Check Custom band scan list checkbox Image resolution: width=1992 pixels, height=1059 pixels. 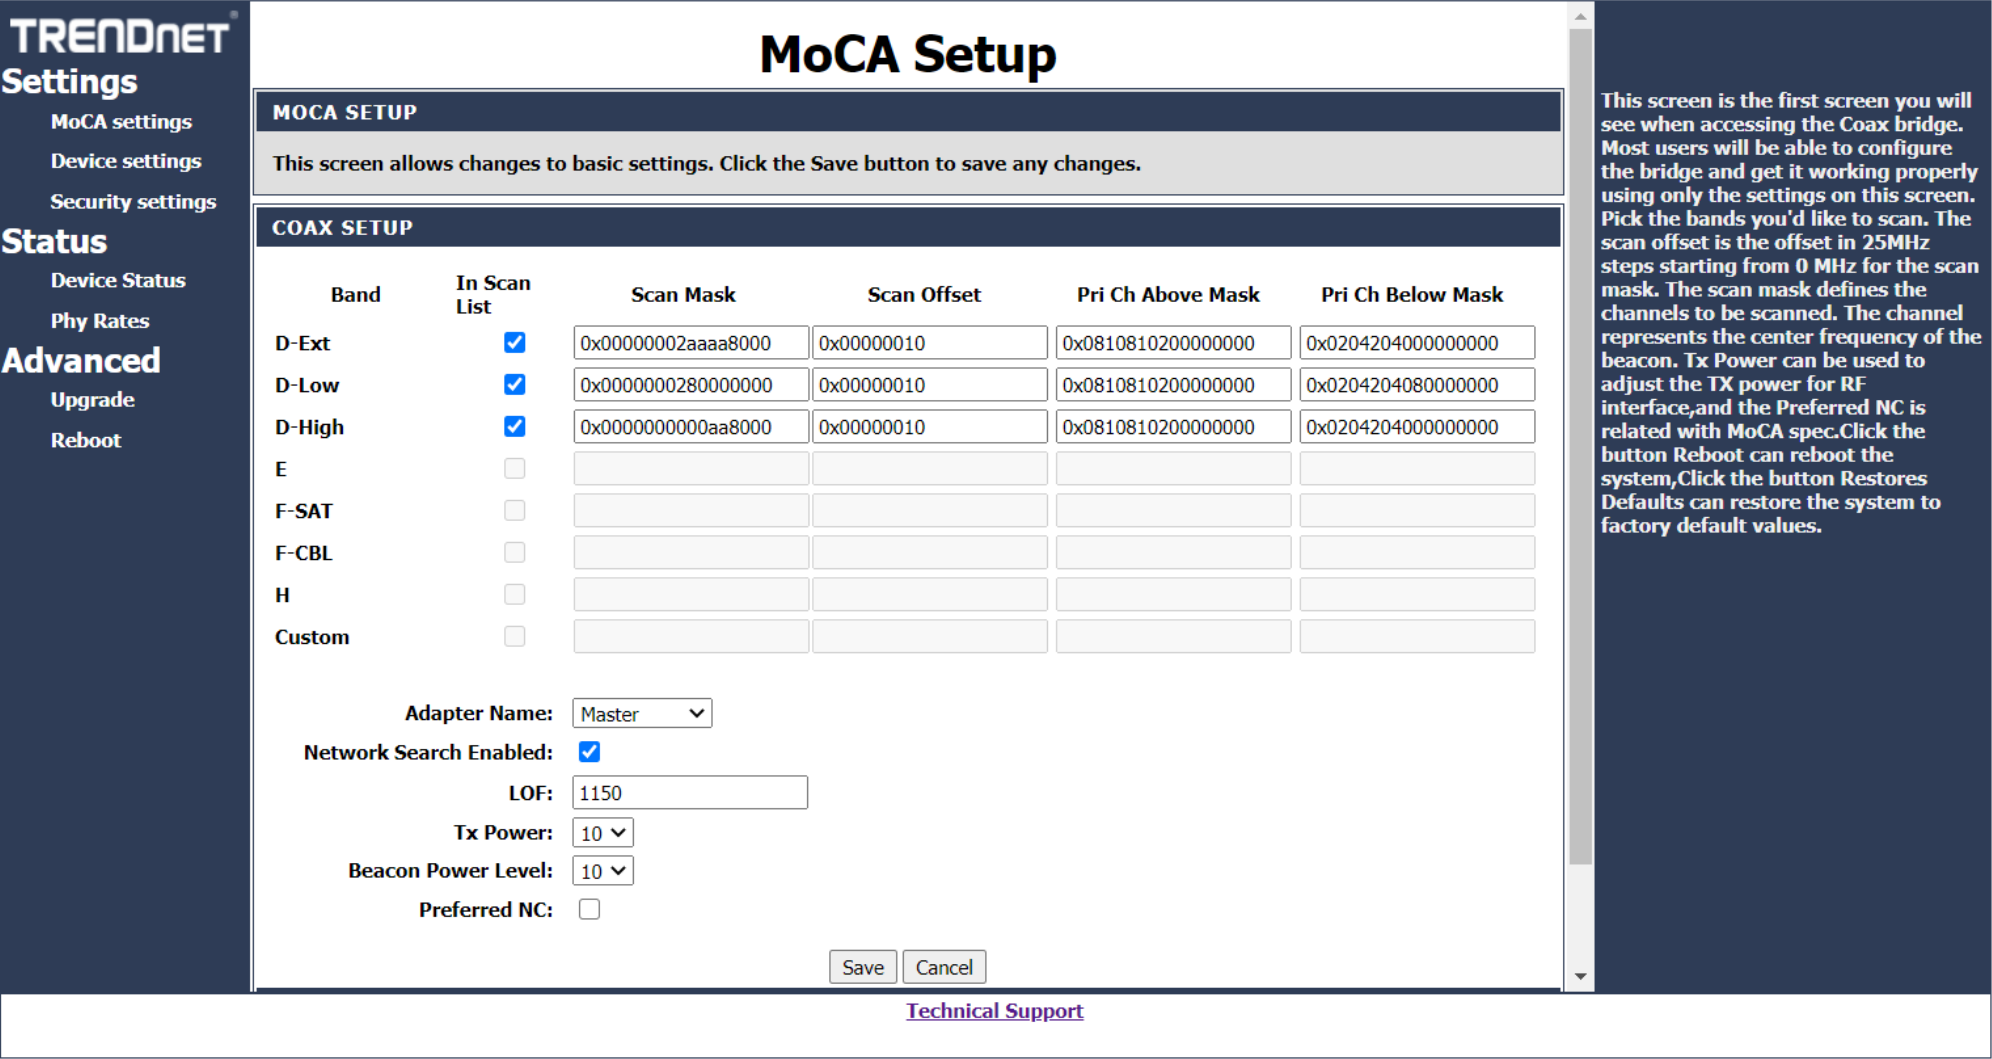(x=514, y=636)
